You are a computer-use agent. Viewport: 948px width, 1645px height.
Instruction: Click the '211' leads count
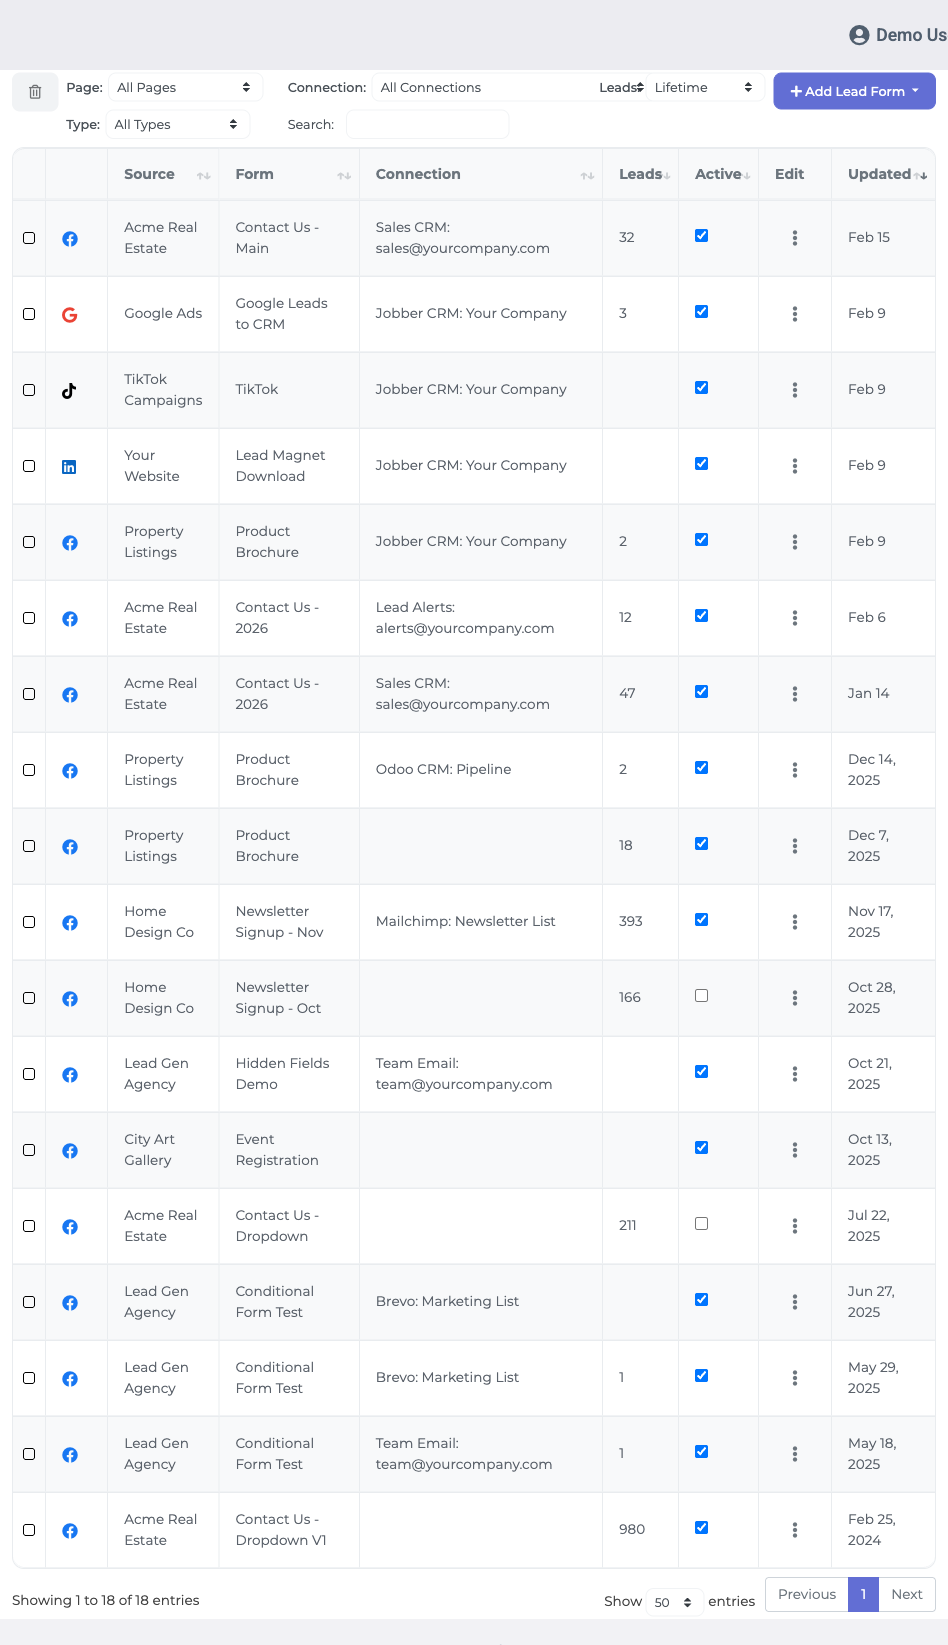[628, 1225]
